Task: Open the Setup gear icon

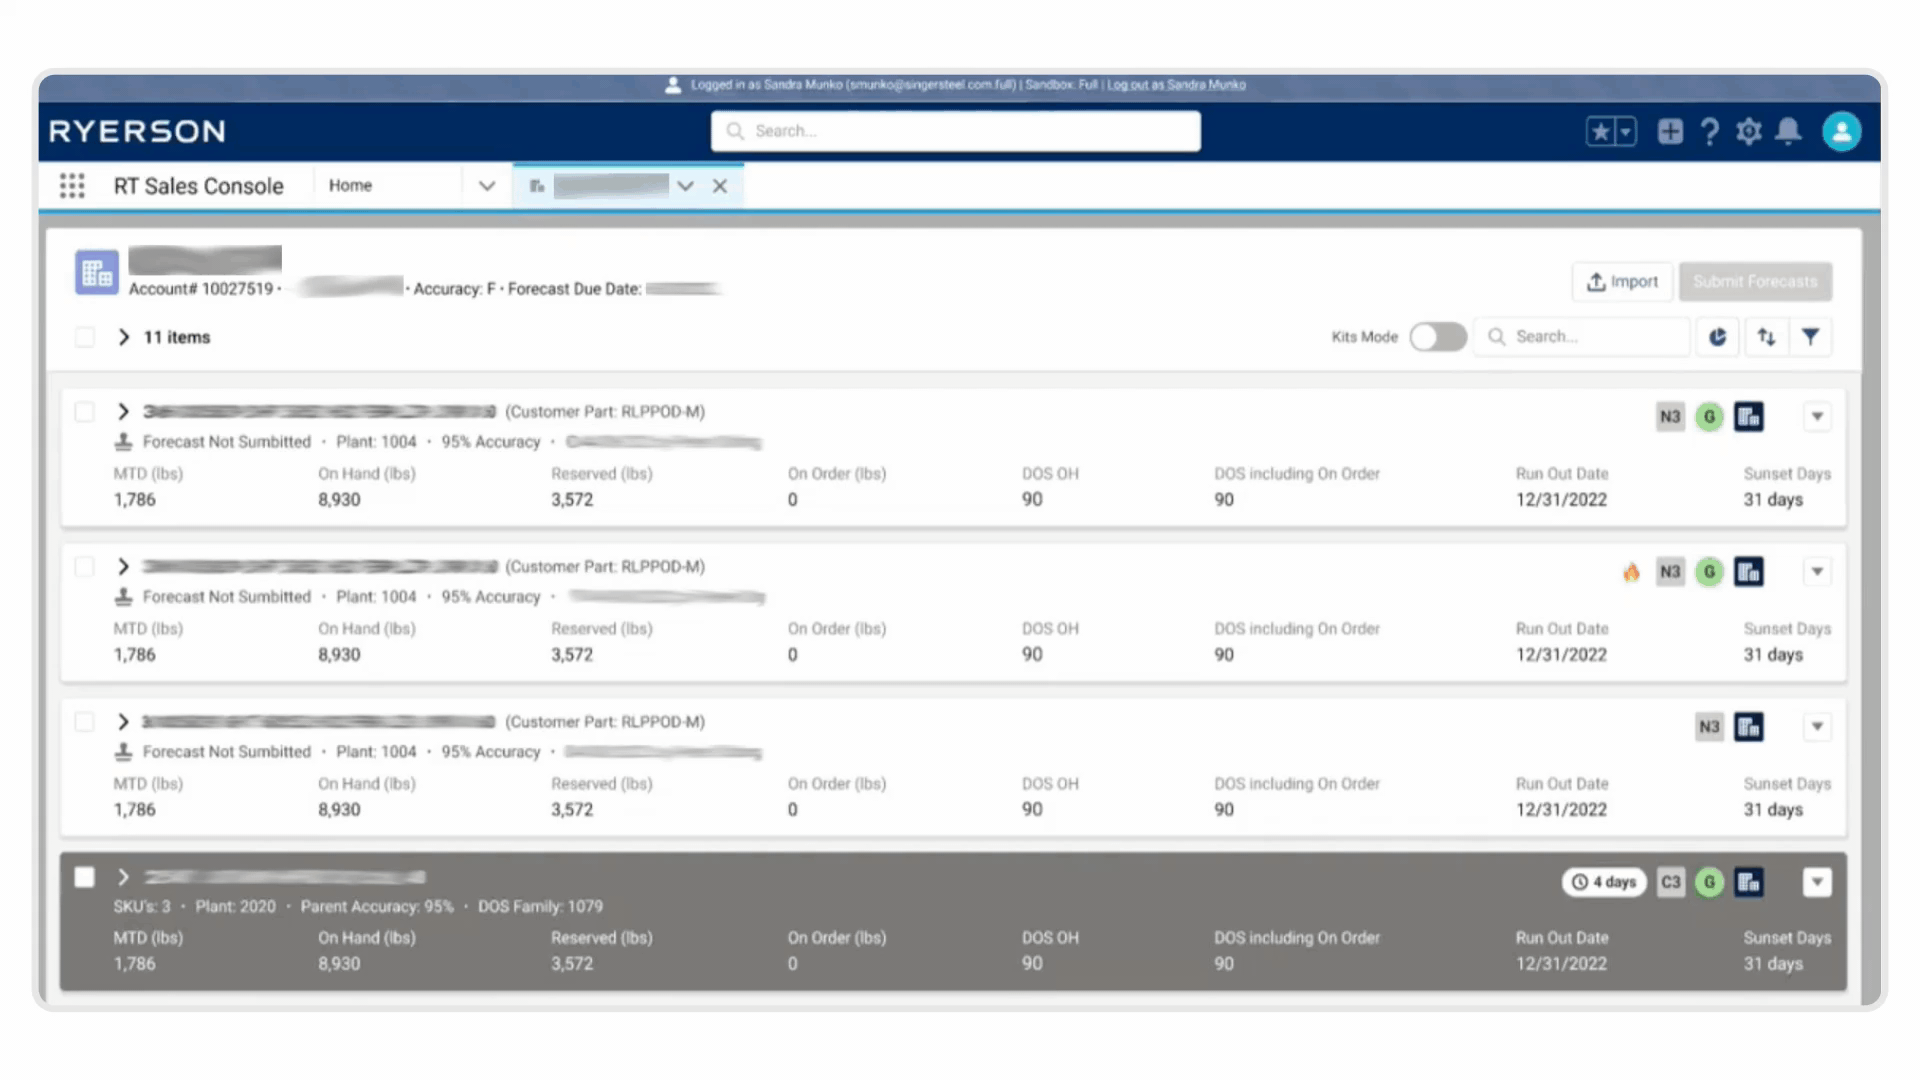Action: [1749, 131]
